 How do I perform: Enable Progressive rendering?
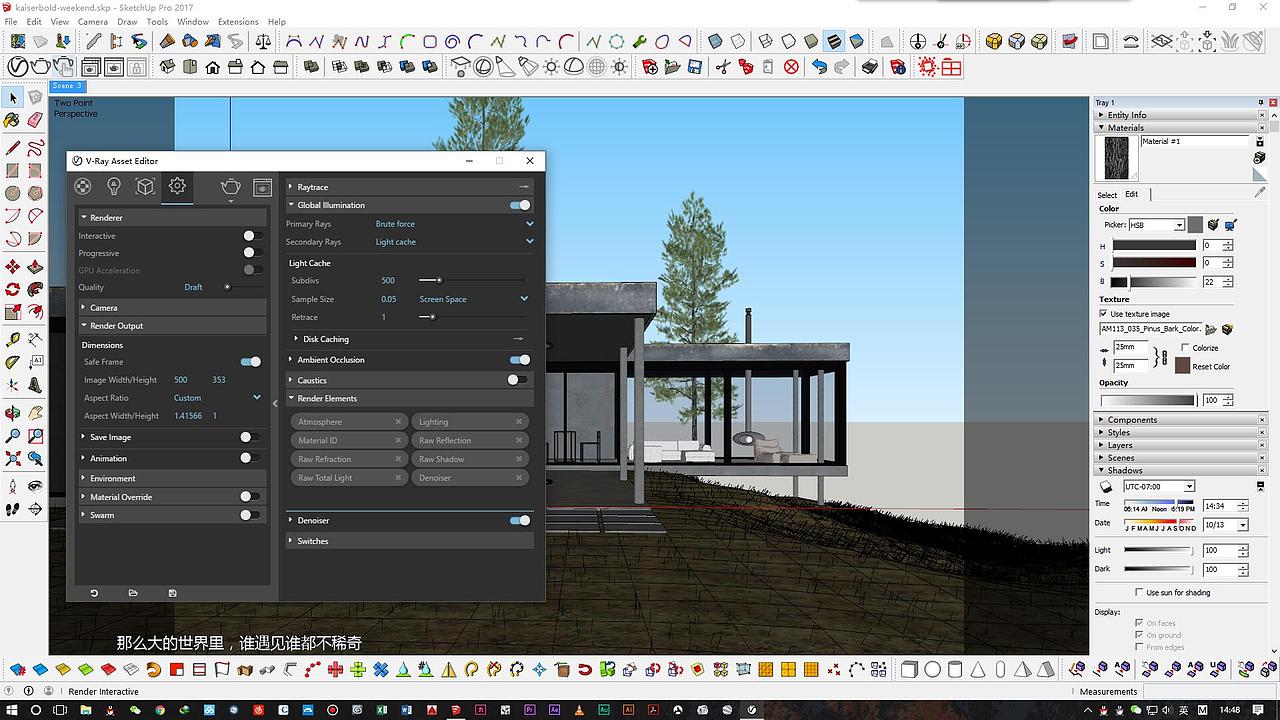(251, 252)
